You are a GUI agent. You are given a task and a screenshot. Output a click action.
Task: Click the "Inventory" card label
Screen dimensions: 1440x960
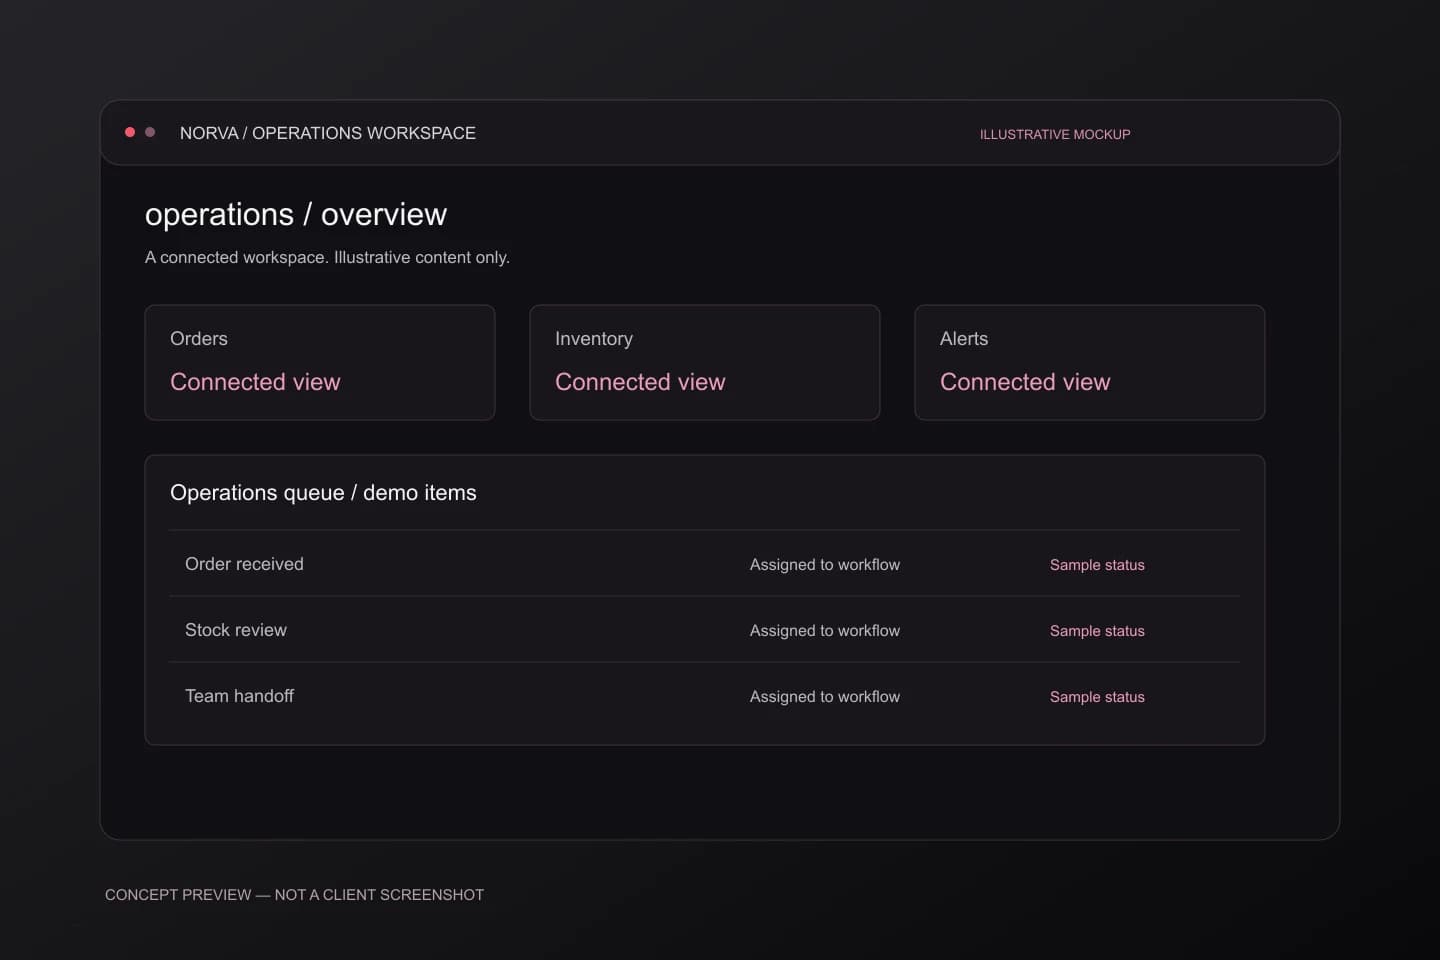pos(594,339)
